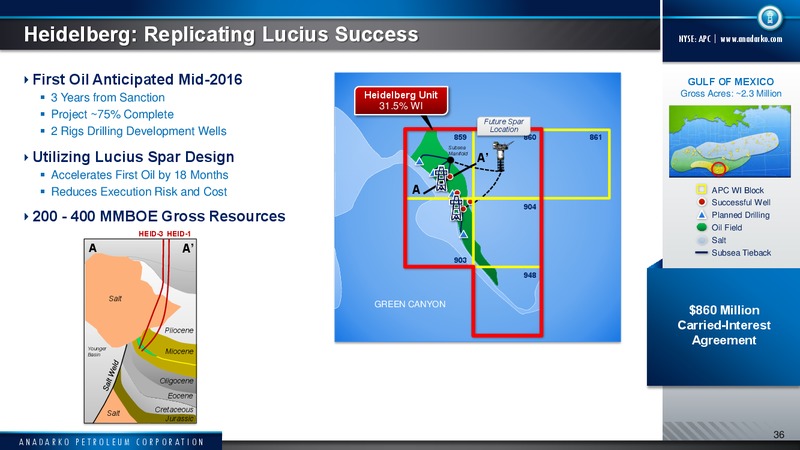Click the HEID-3 well label

[151, 234]
